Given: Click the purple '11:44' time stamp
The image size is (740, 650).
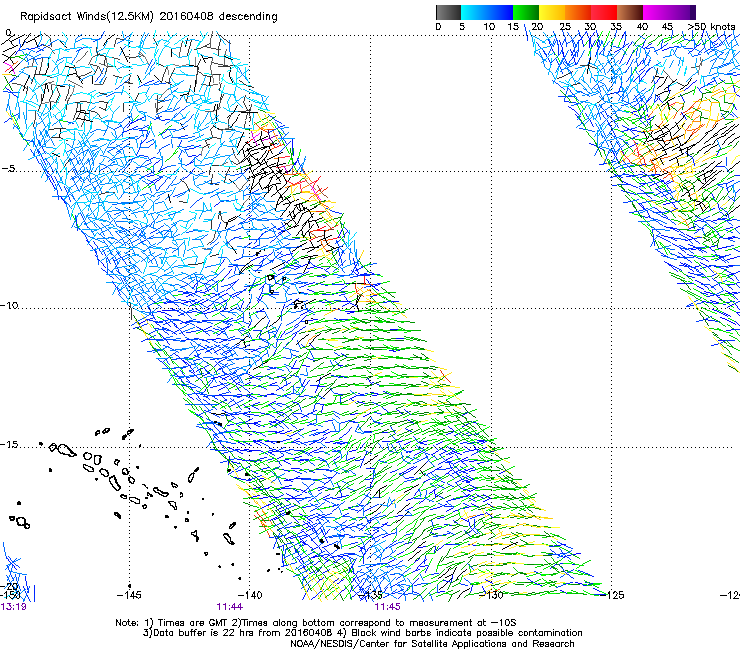Looking at the screenshot, I should point(229,607).
